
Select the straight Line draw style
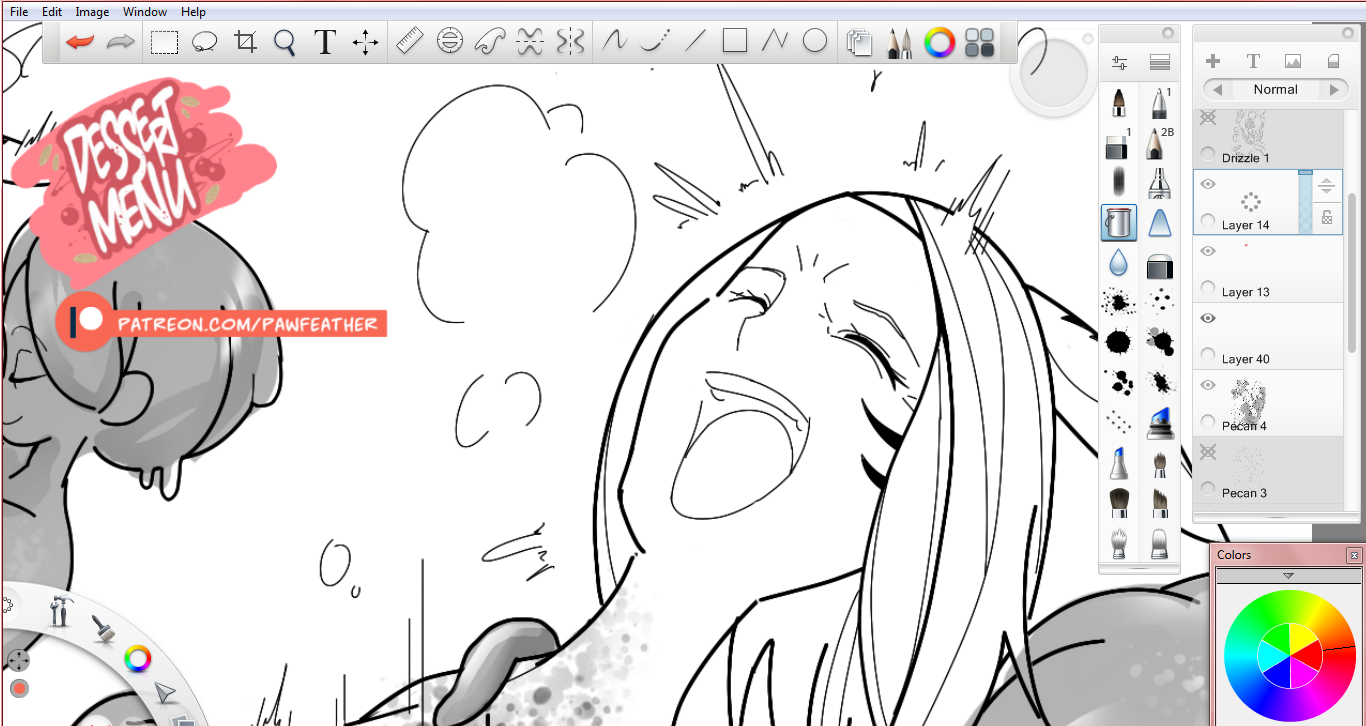click(x=695, y=42)
